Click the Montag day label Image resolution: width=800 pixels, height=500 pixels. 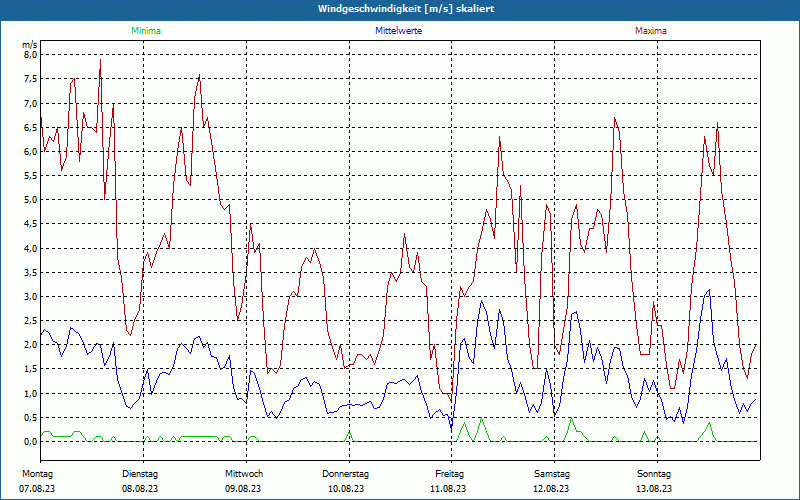pos(37,474)
